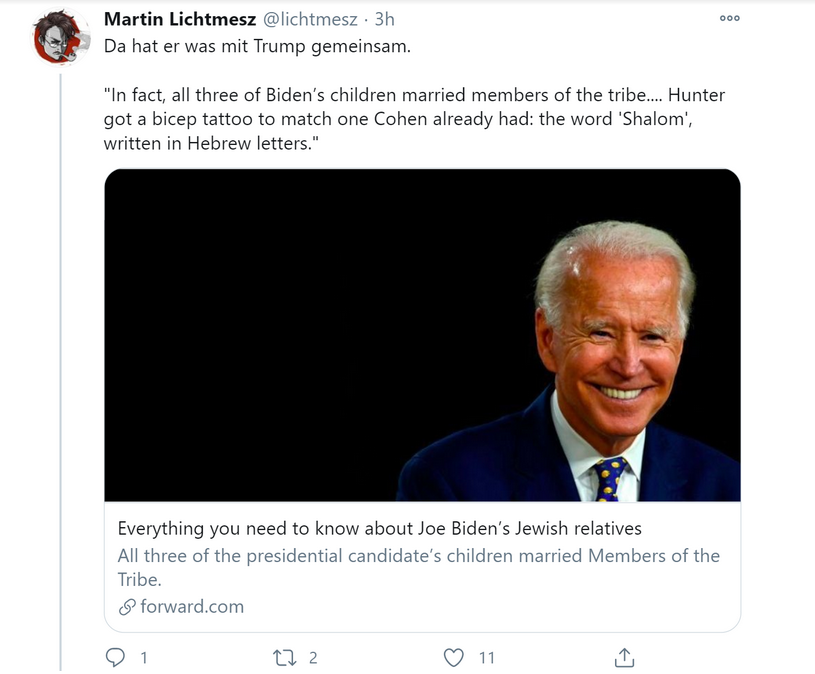Click the retweet arrows icon
Image resolution: width=815 pixels, height=674 pixels.
click(285, 657)
